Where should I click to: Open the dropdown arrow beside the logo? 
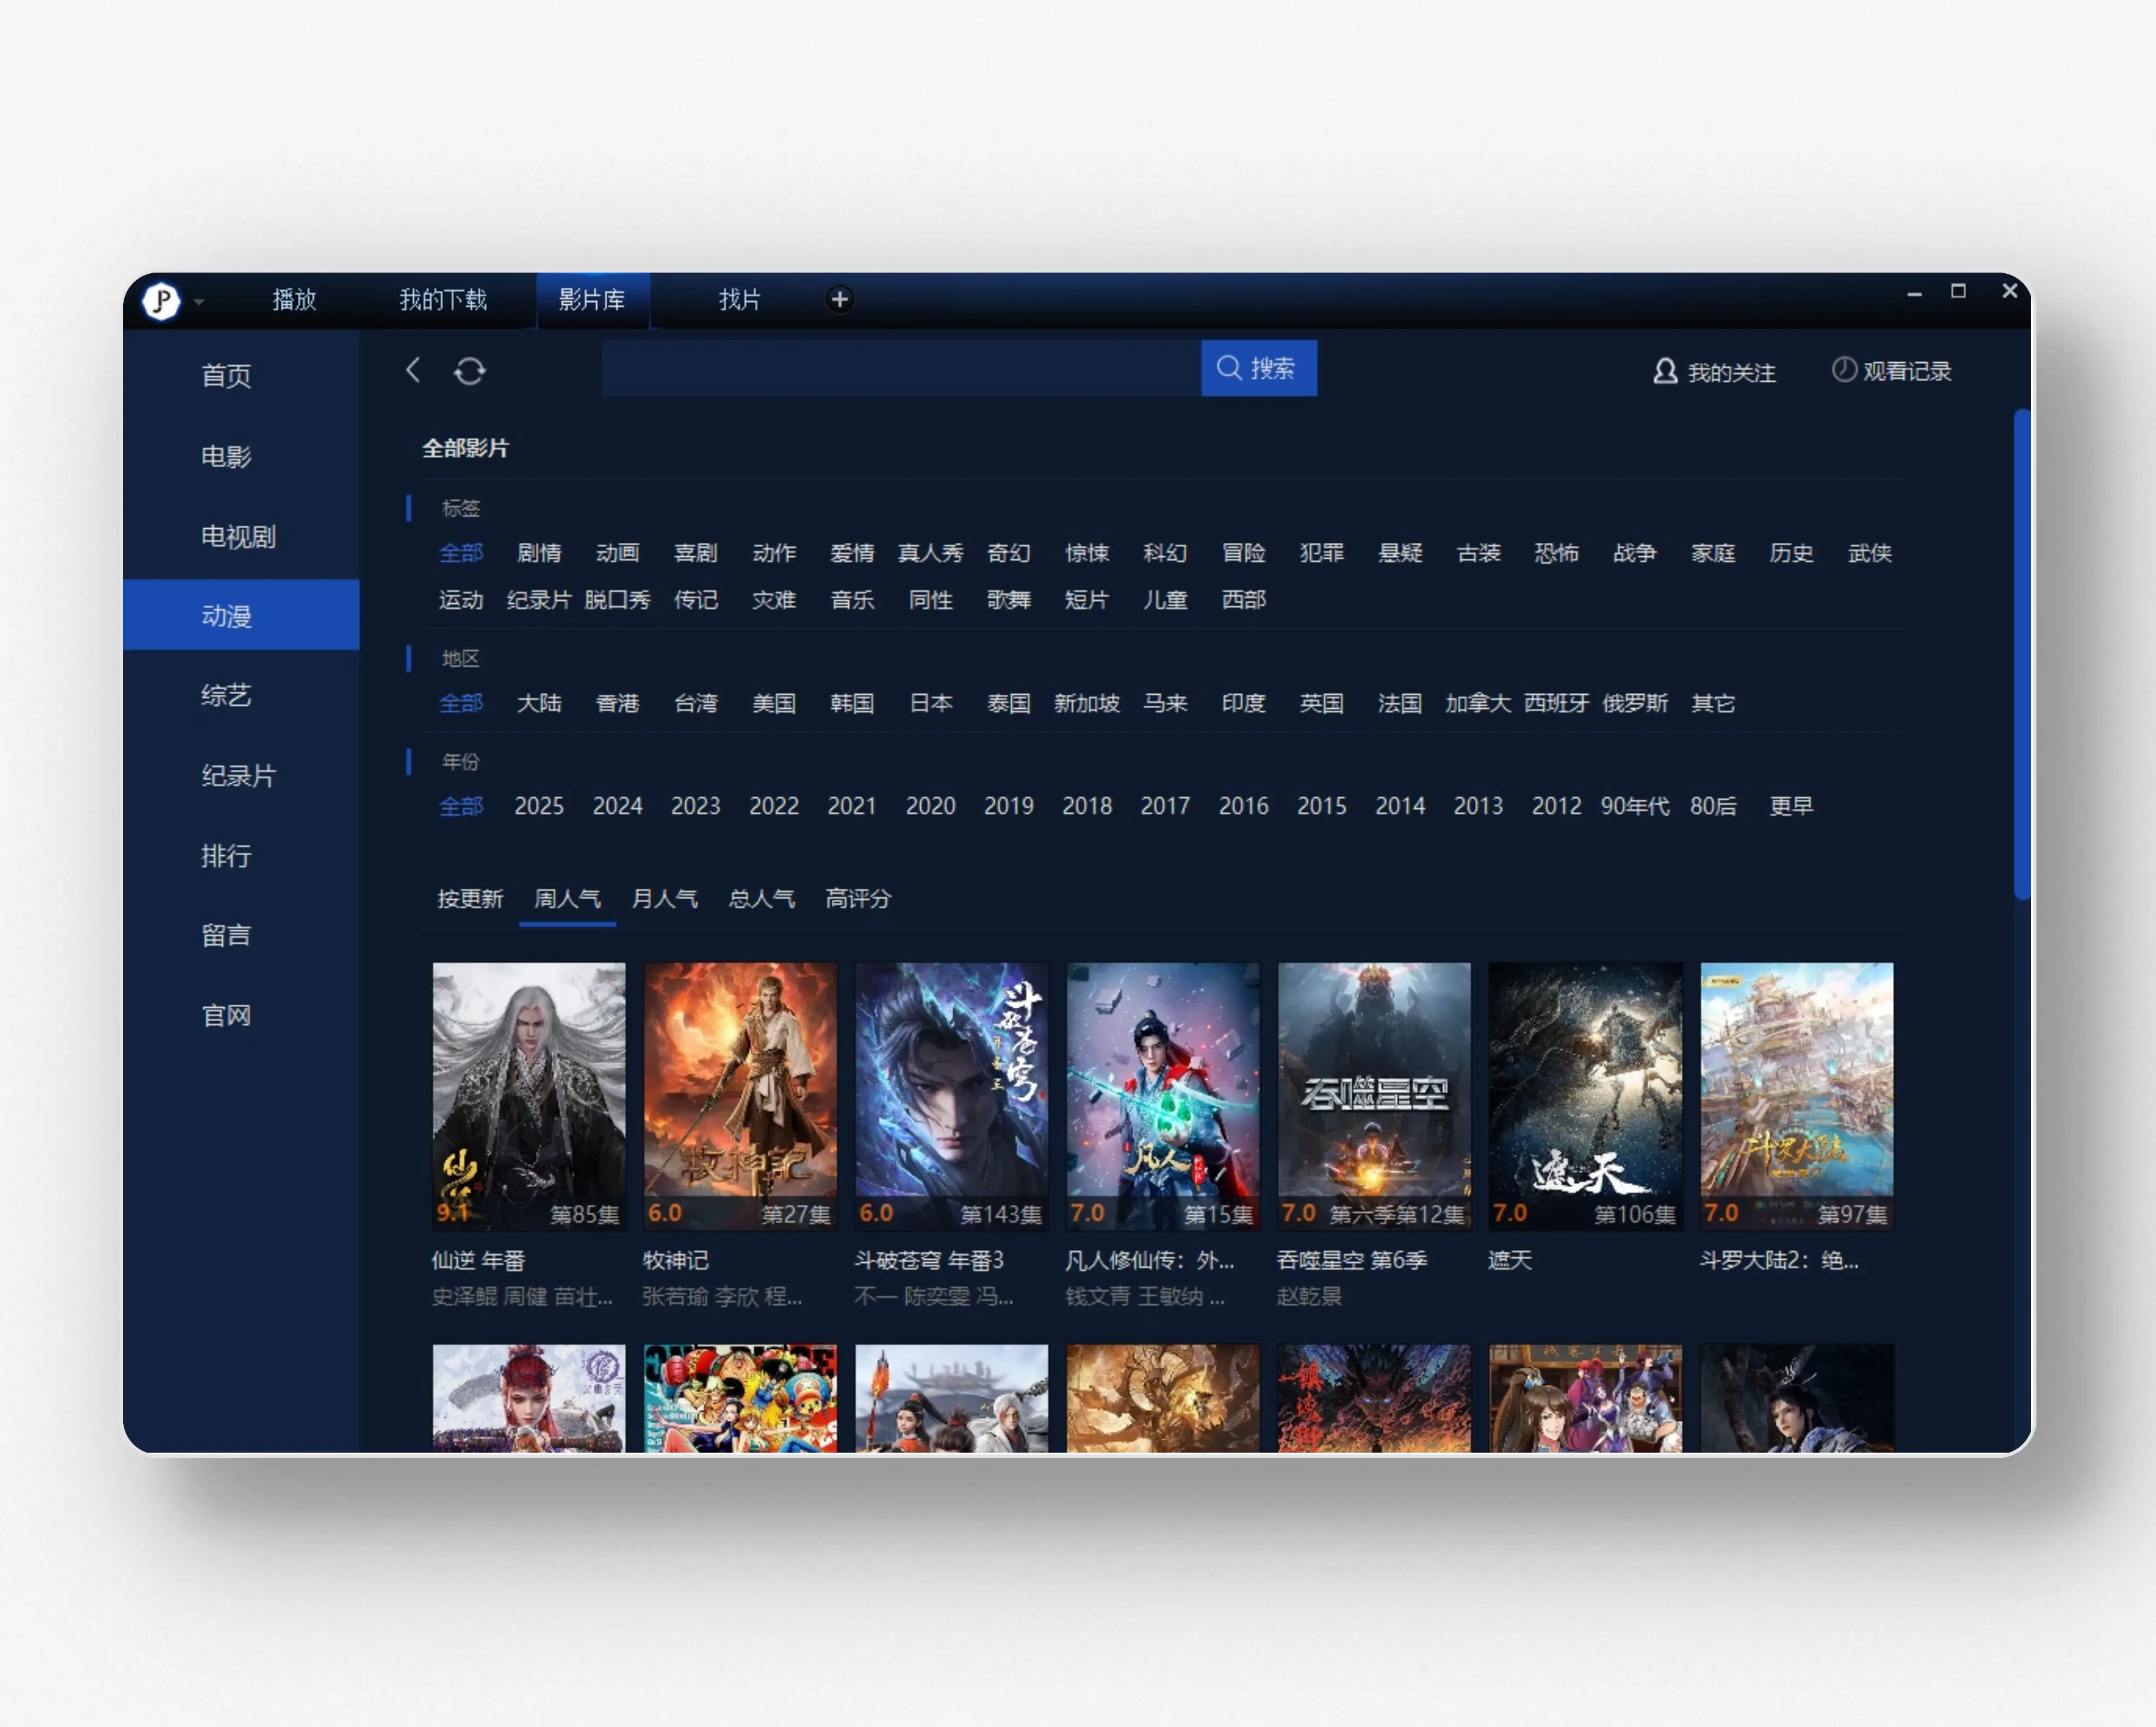(x=199, y=301)
